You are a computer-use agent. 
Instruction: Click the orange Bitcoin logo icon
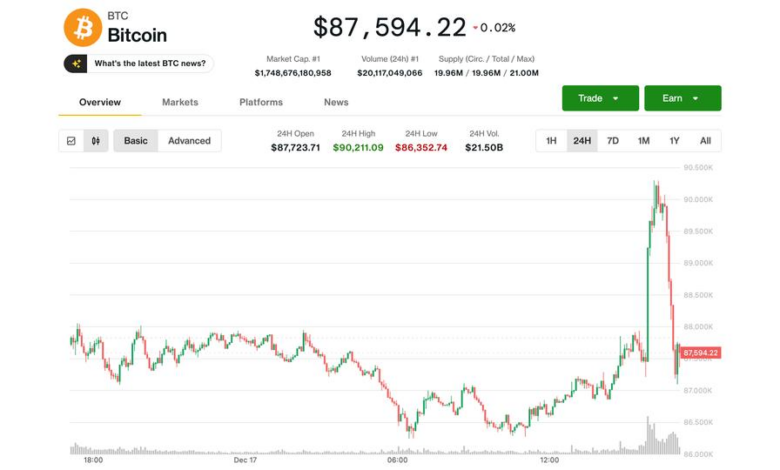[82, 28]
